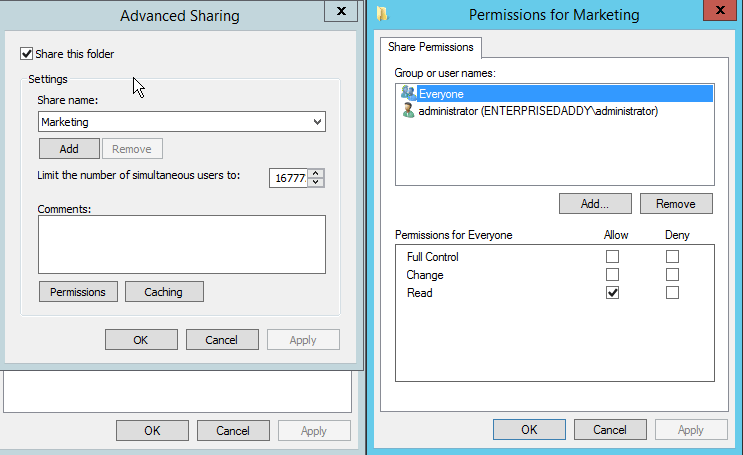Decrease simultaneous users limit with down arrow
This screenshot has width=743, height=455.
tap(317, 182)
